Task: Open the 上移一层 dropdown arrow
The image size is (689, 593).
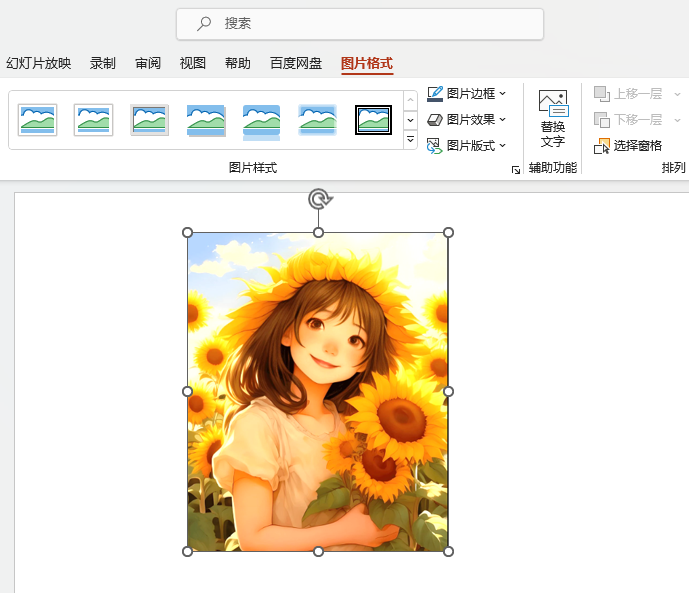Action: pos(678,94)
